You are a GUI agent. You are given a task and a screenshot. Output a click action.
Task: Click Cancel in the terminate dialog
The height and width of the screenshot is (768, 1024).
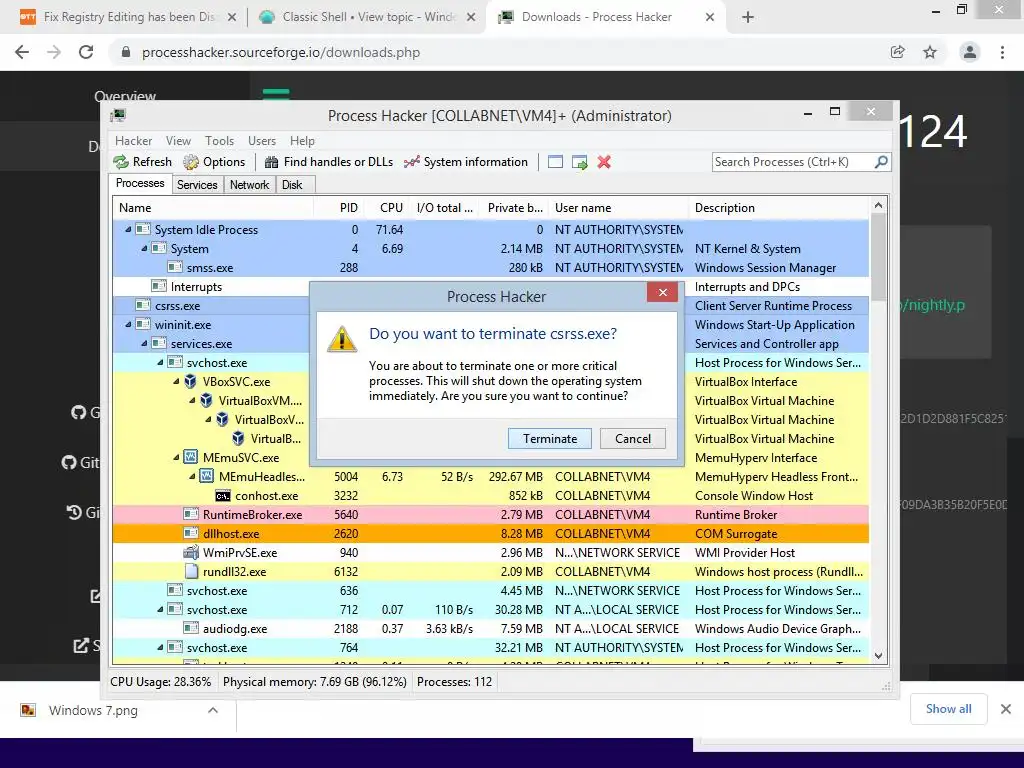pos(633,439)
